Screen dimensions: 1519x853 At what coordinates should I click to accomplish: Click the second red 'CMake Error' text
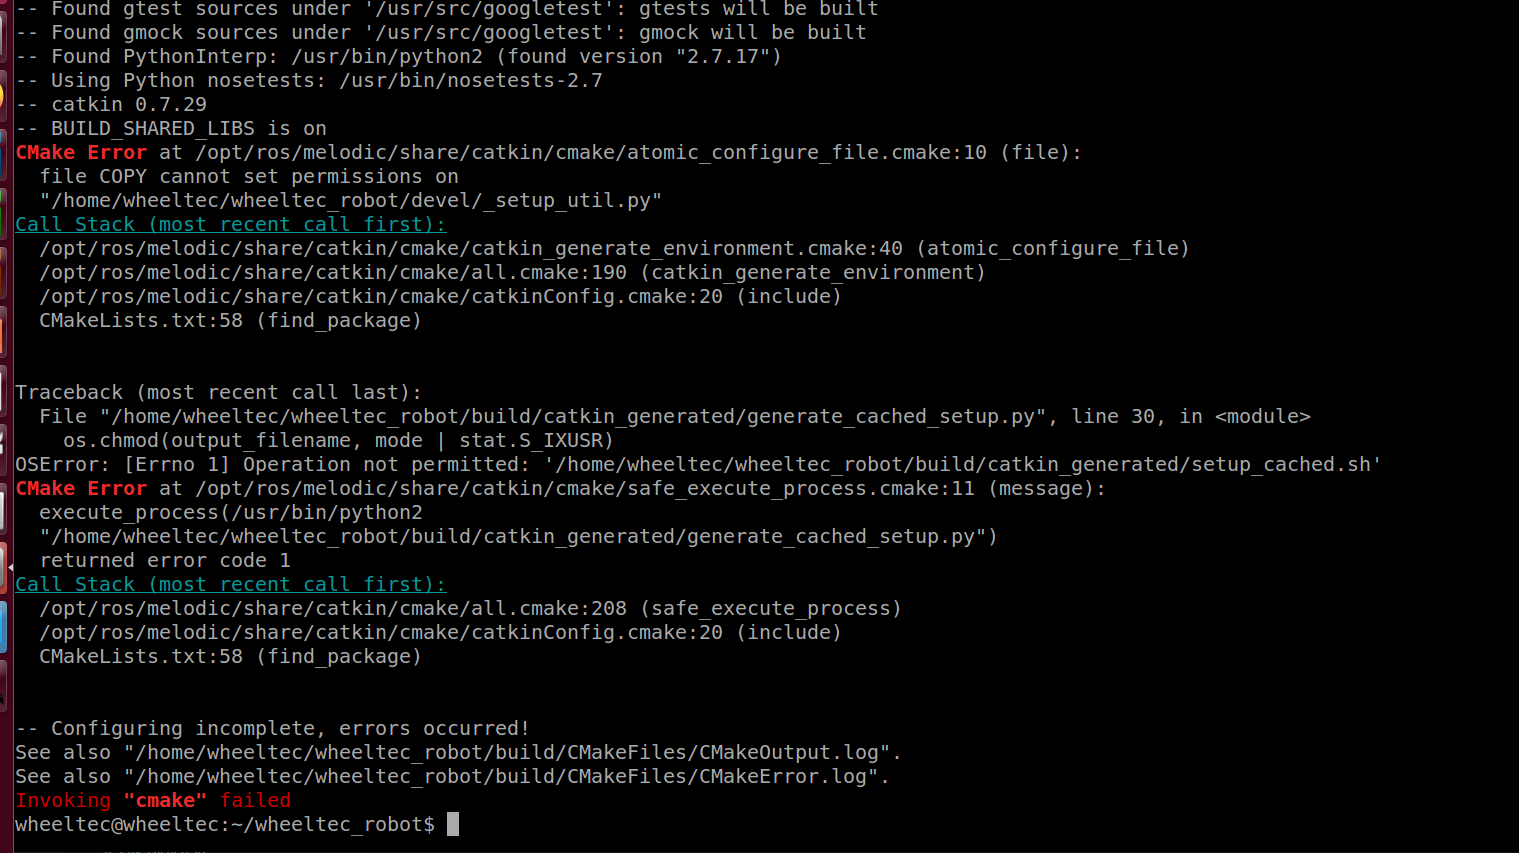coord(81,488)
